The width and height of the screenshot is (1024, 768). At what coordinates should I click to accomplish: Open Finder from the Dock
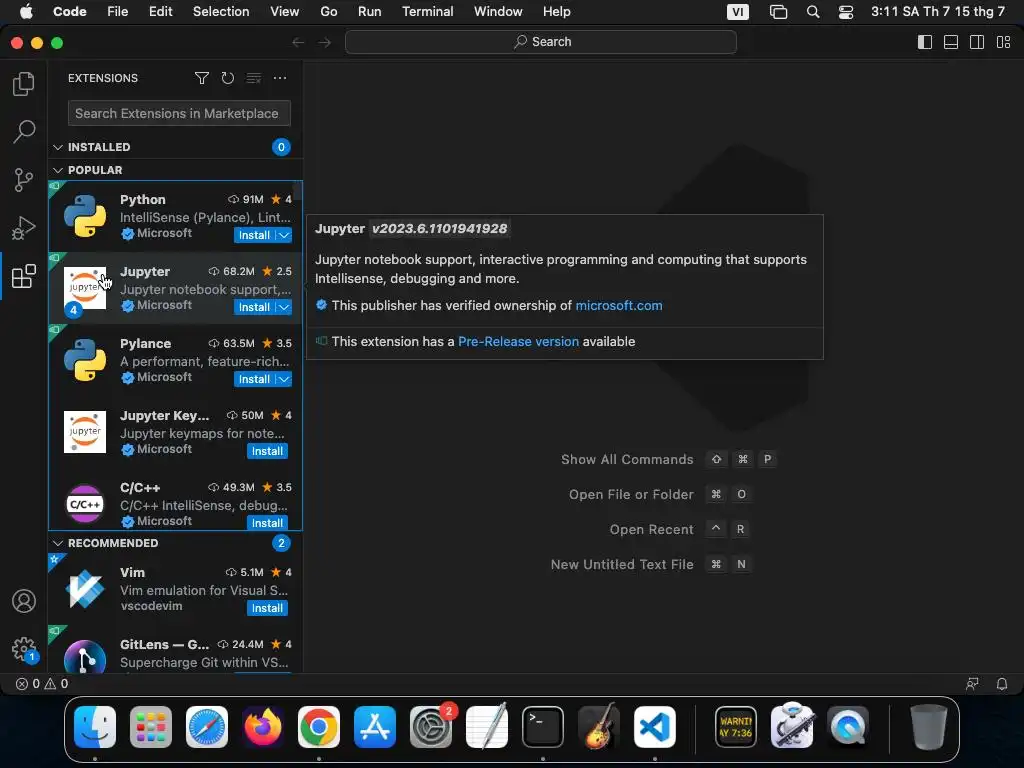coord(95,727)
